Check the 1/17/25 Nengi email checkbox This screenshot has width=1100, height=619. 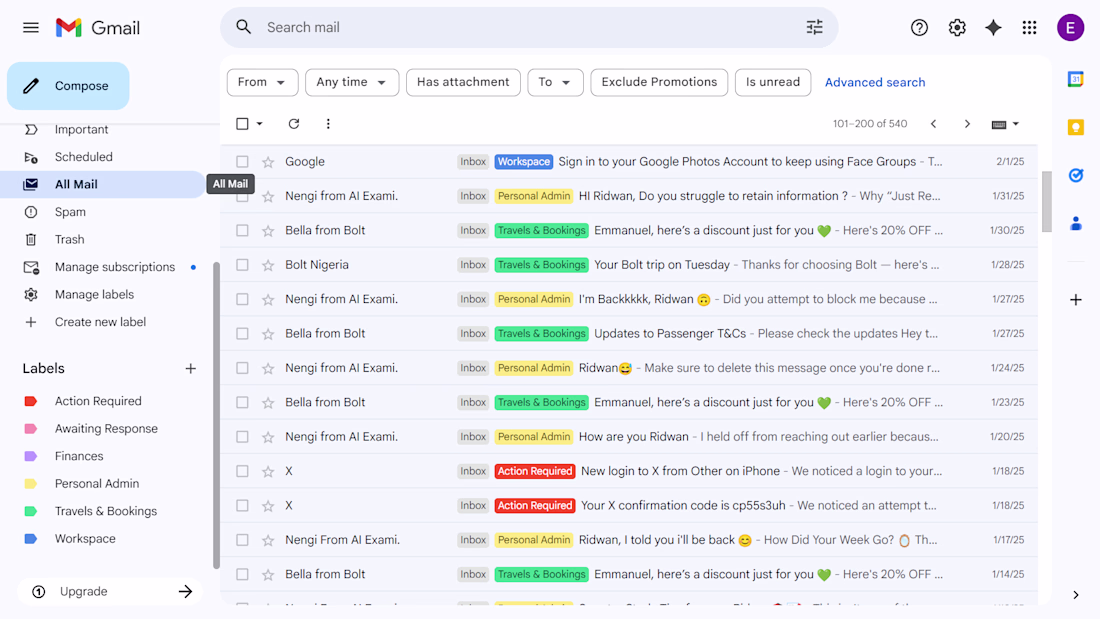click(x=242, y=540)
